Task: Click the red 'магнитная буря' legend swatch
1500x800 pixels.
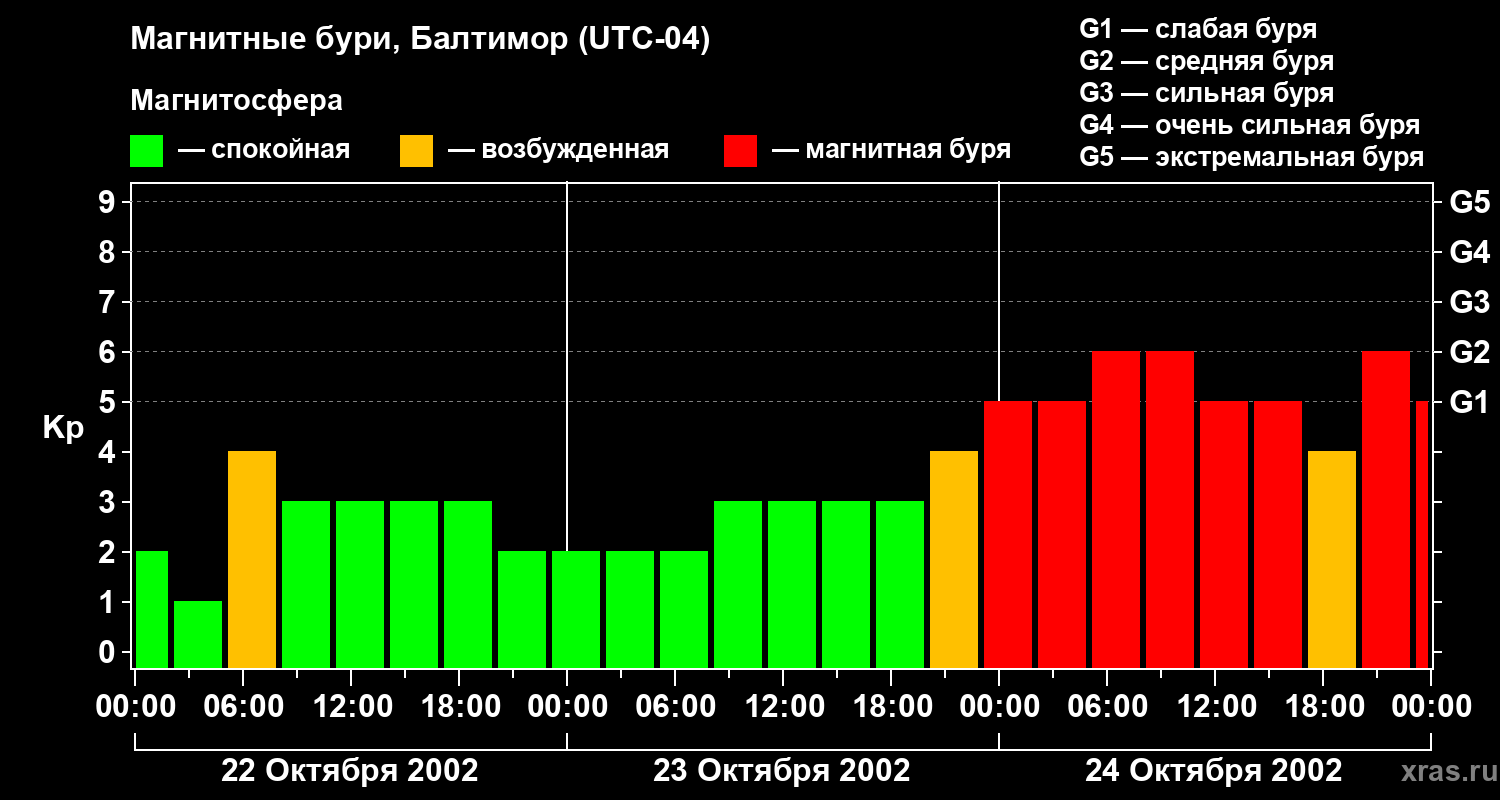Action: point(740,151)
